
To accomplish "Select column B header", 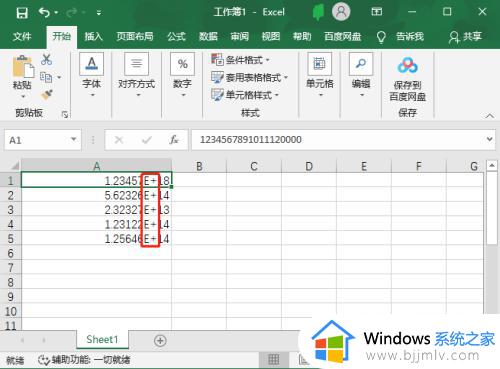I will point(199,166).
